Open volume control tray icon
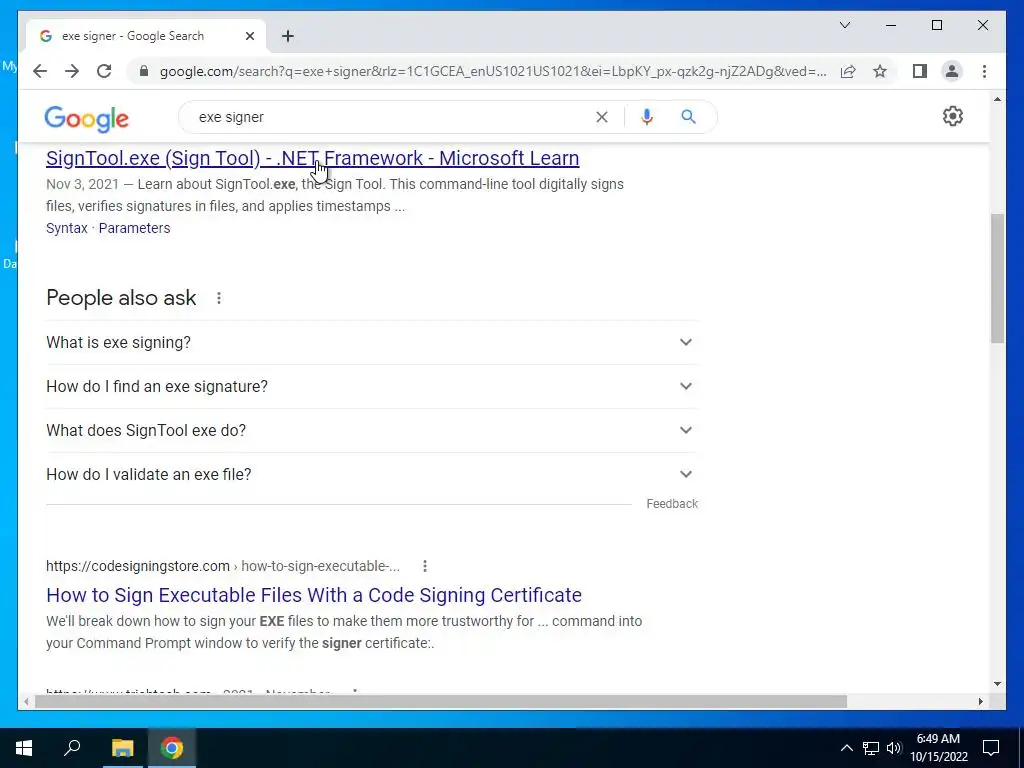Image resolution: width=1024 pixels, height=768 pixels. coord(894,748)
